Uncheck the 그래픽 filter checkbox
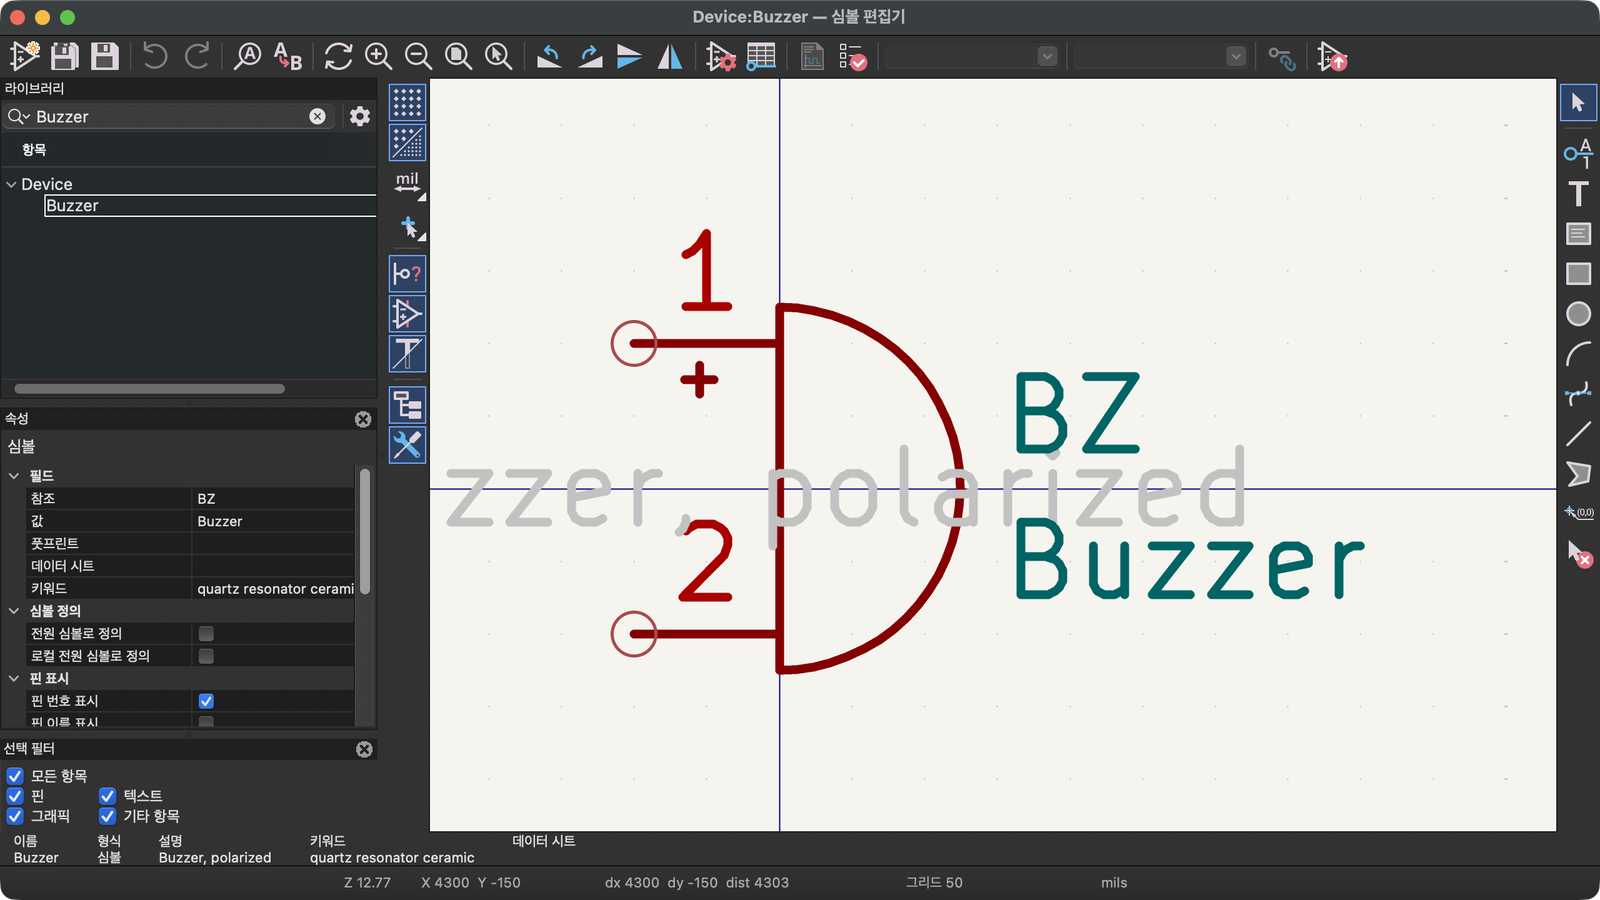The image size is (1600, 900). [x=15, y=816]
